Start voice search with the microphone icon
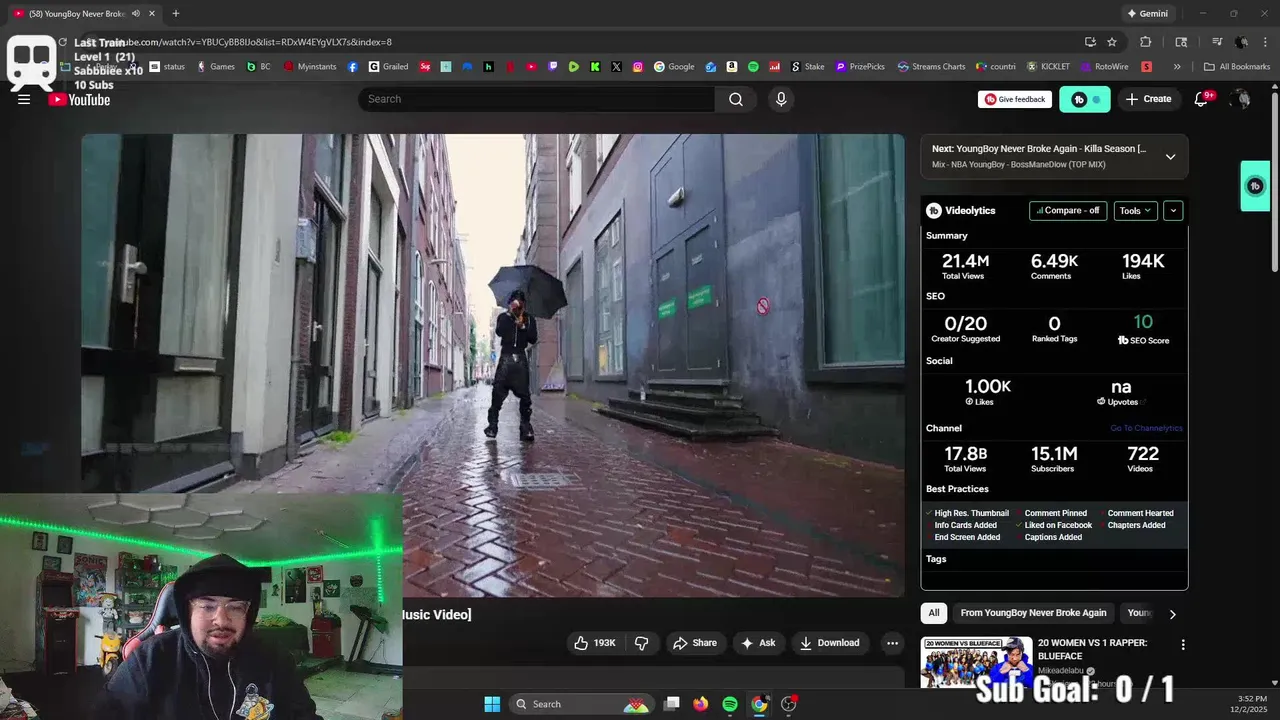1280x720 pixels. tap(781, 99)
